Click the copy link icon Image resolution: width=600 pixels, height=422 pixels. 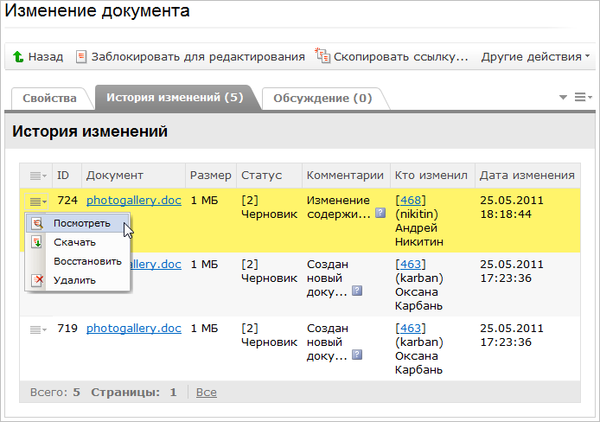click(x=322, y=57)
